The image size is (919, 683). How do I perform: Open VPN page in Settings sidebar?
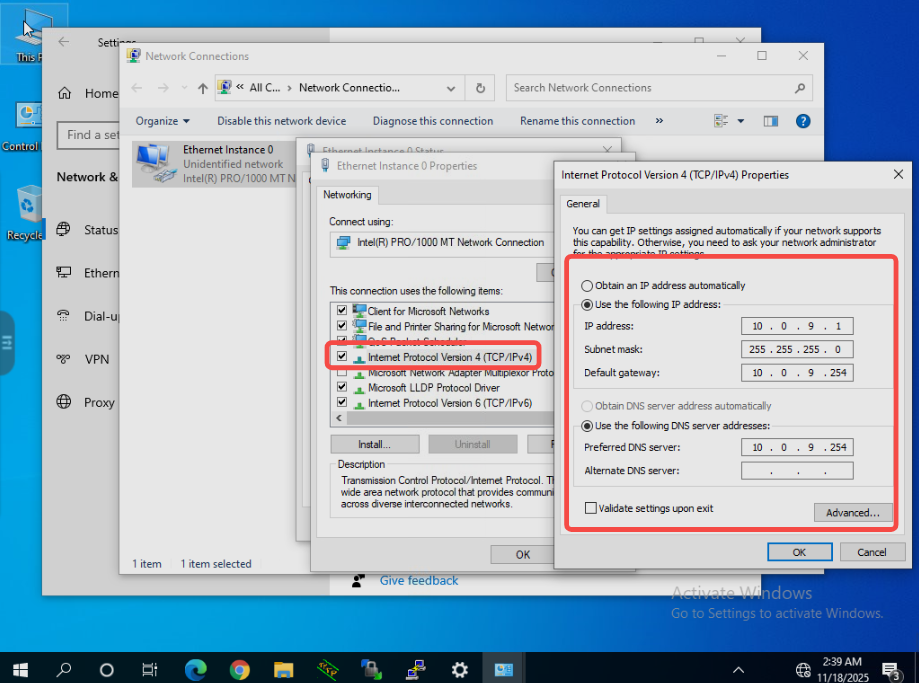click(83, 359)
